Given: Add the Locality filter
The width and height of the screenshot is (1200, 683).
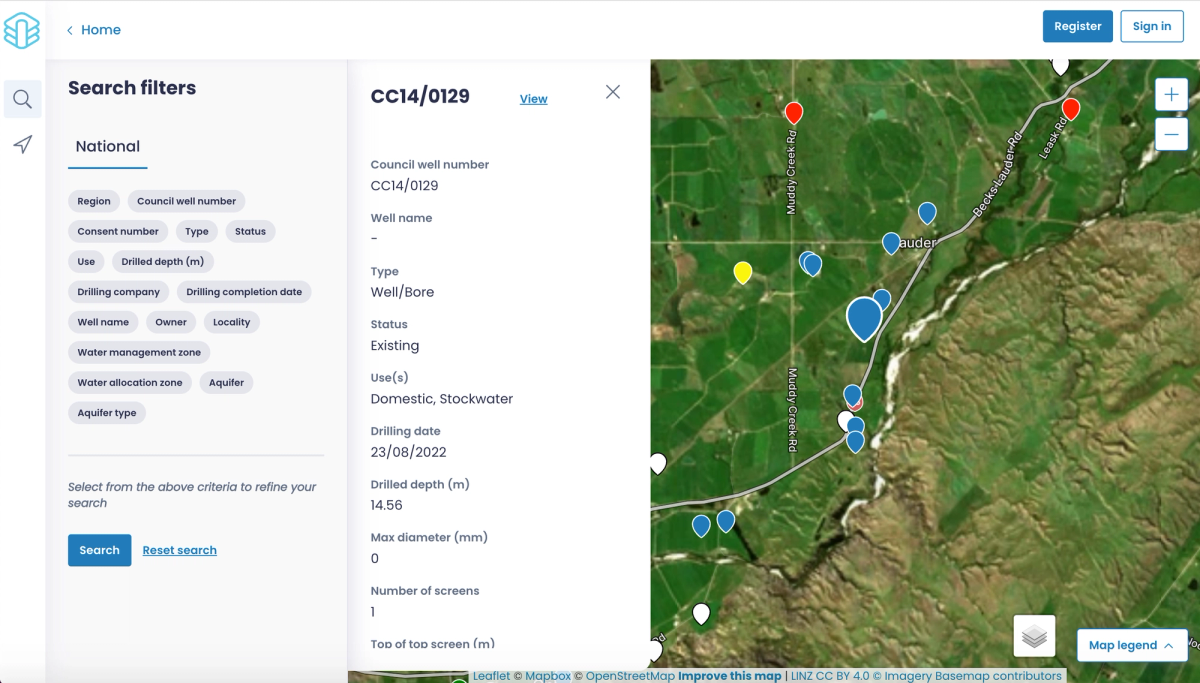Looking at the screenshot, I should 231,322.
